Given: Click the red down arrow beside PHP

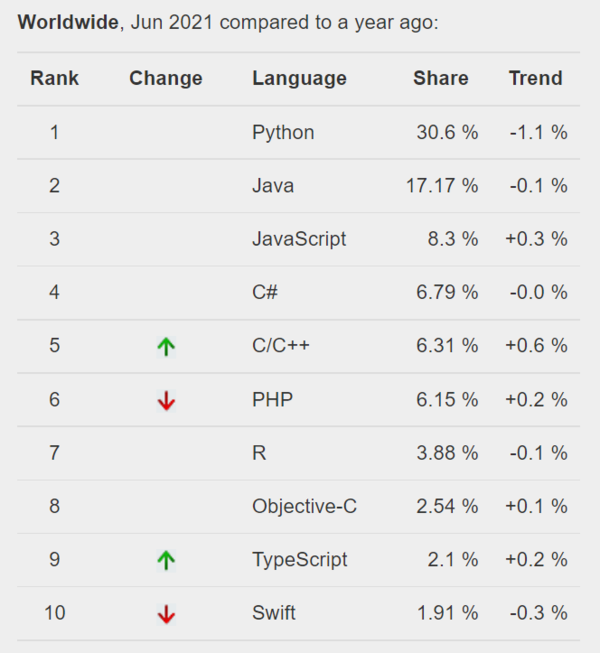Looking at the screenshot, I should (166, 401).
